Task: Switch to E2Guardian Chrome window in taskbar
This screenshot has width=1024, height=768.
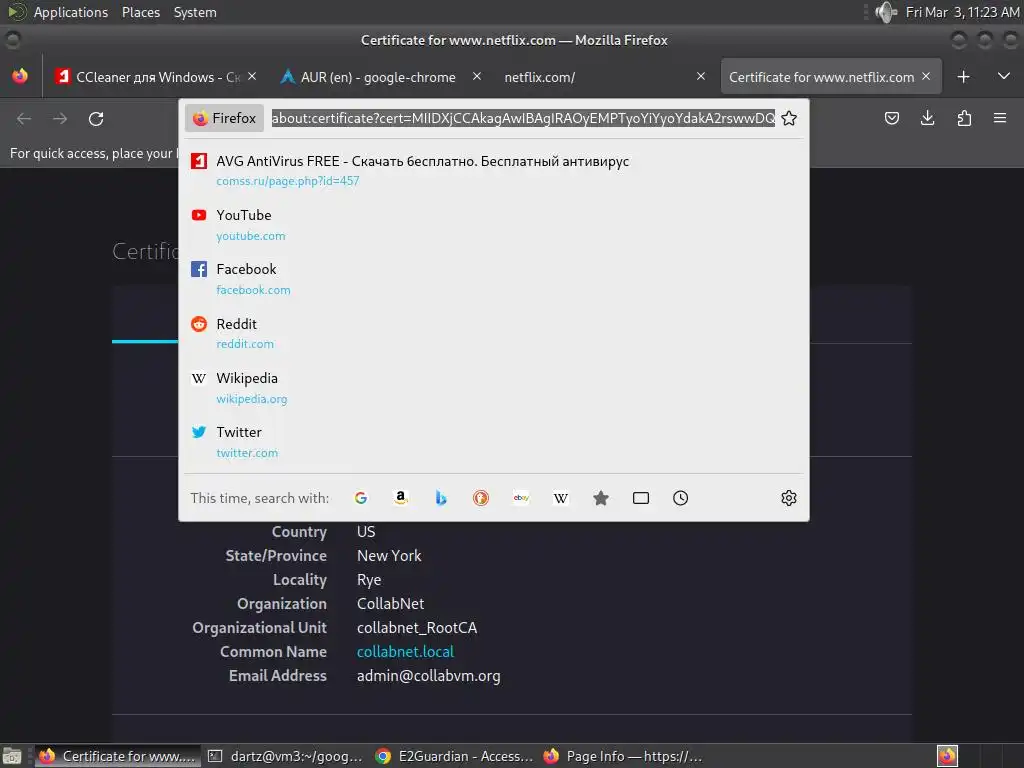Action: 454,756
